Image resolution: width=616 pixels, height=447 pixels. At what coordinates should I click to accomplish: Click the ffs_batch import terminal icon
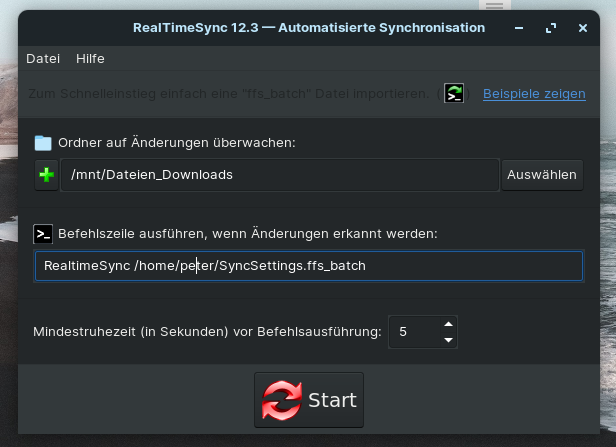click(454, 93)
